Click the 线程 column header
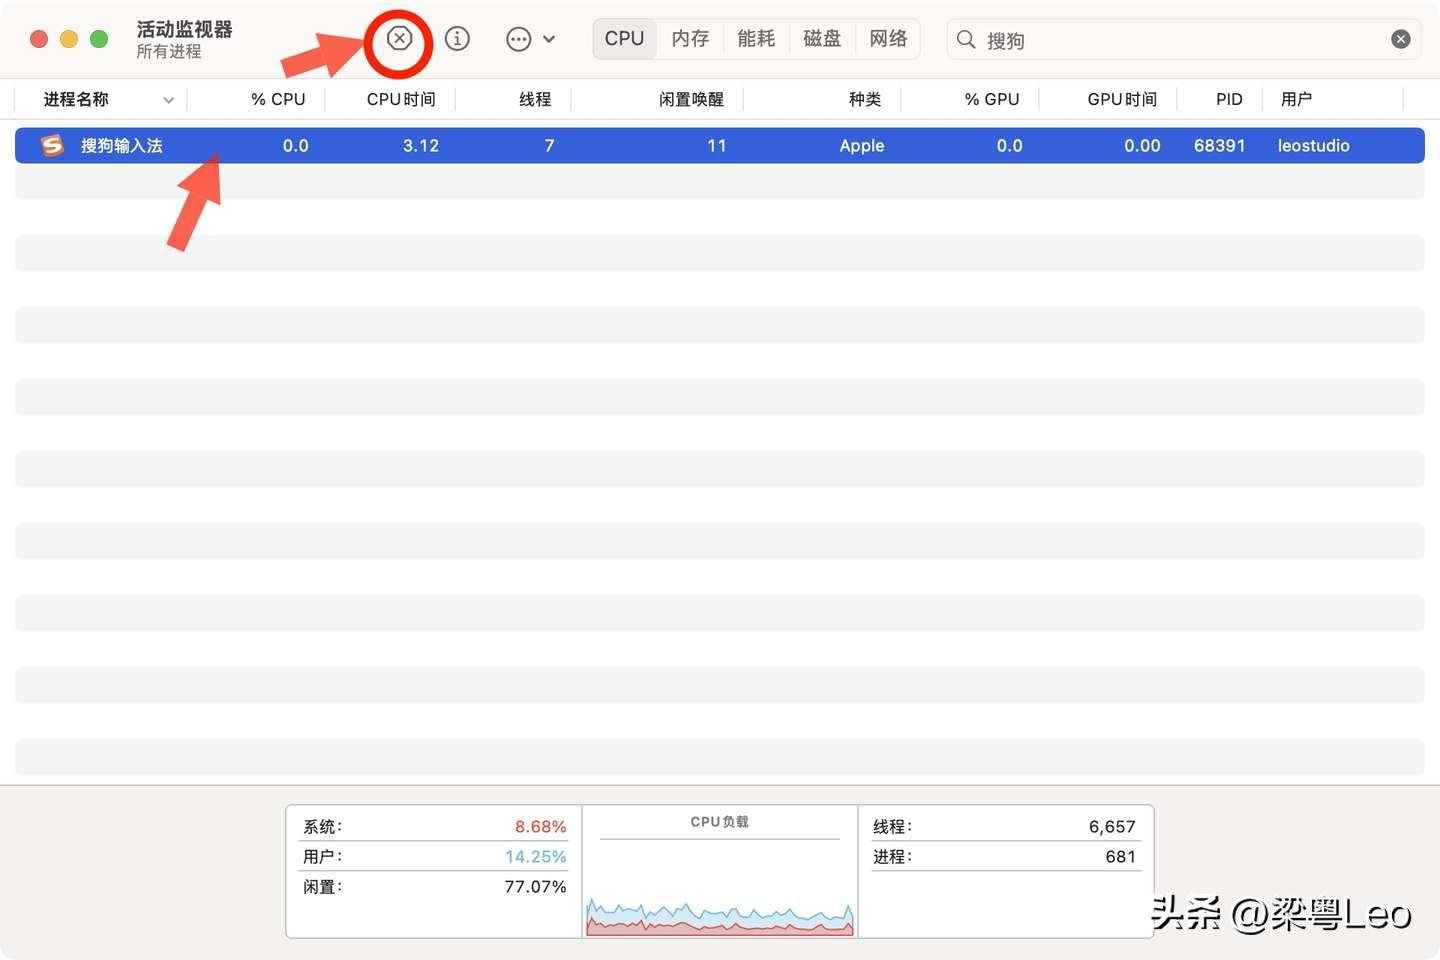 535,99
